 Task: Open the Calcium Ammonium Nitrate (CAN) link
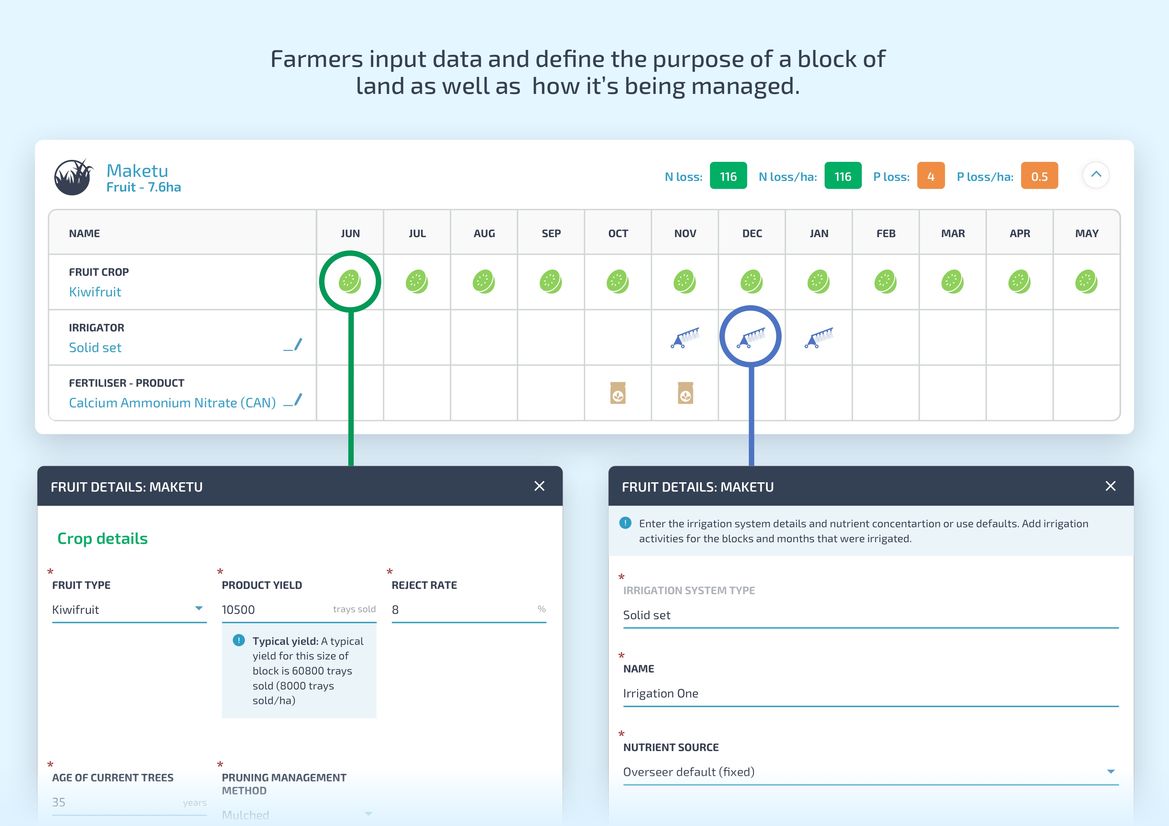click(172, 403)
